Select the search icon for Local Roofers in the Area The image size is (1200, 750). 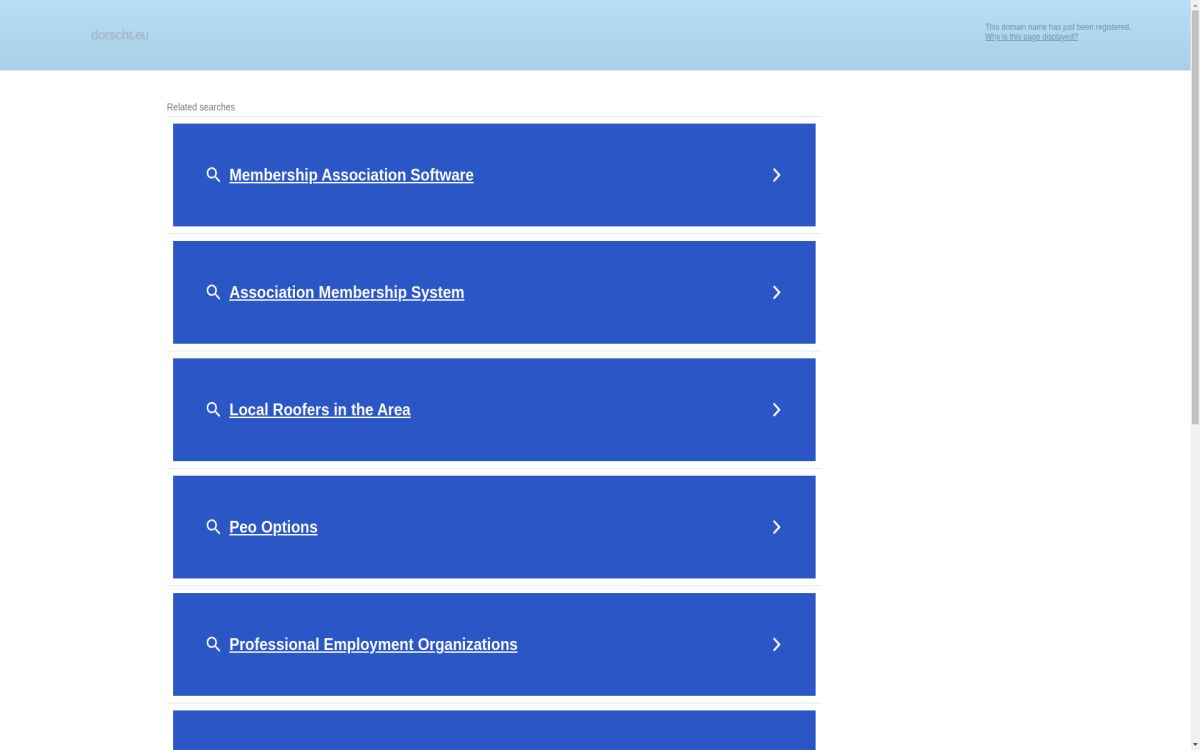pos(213,410)
